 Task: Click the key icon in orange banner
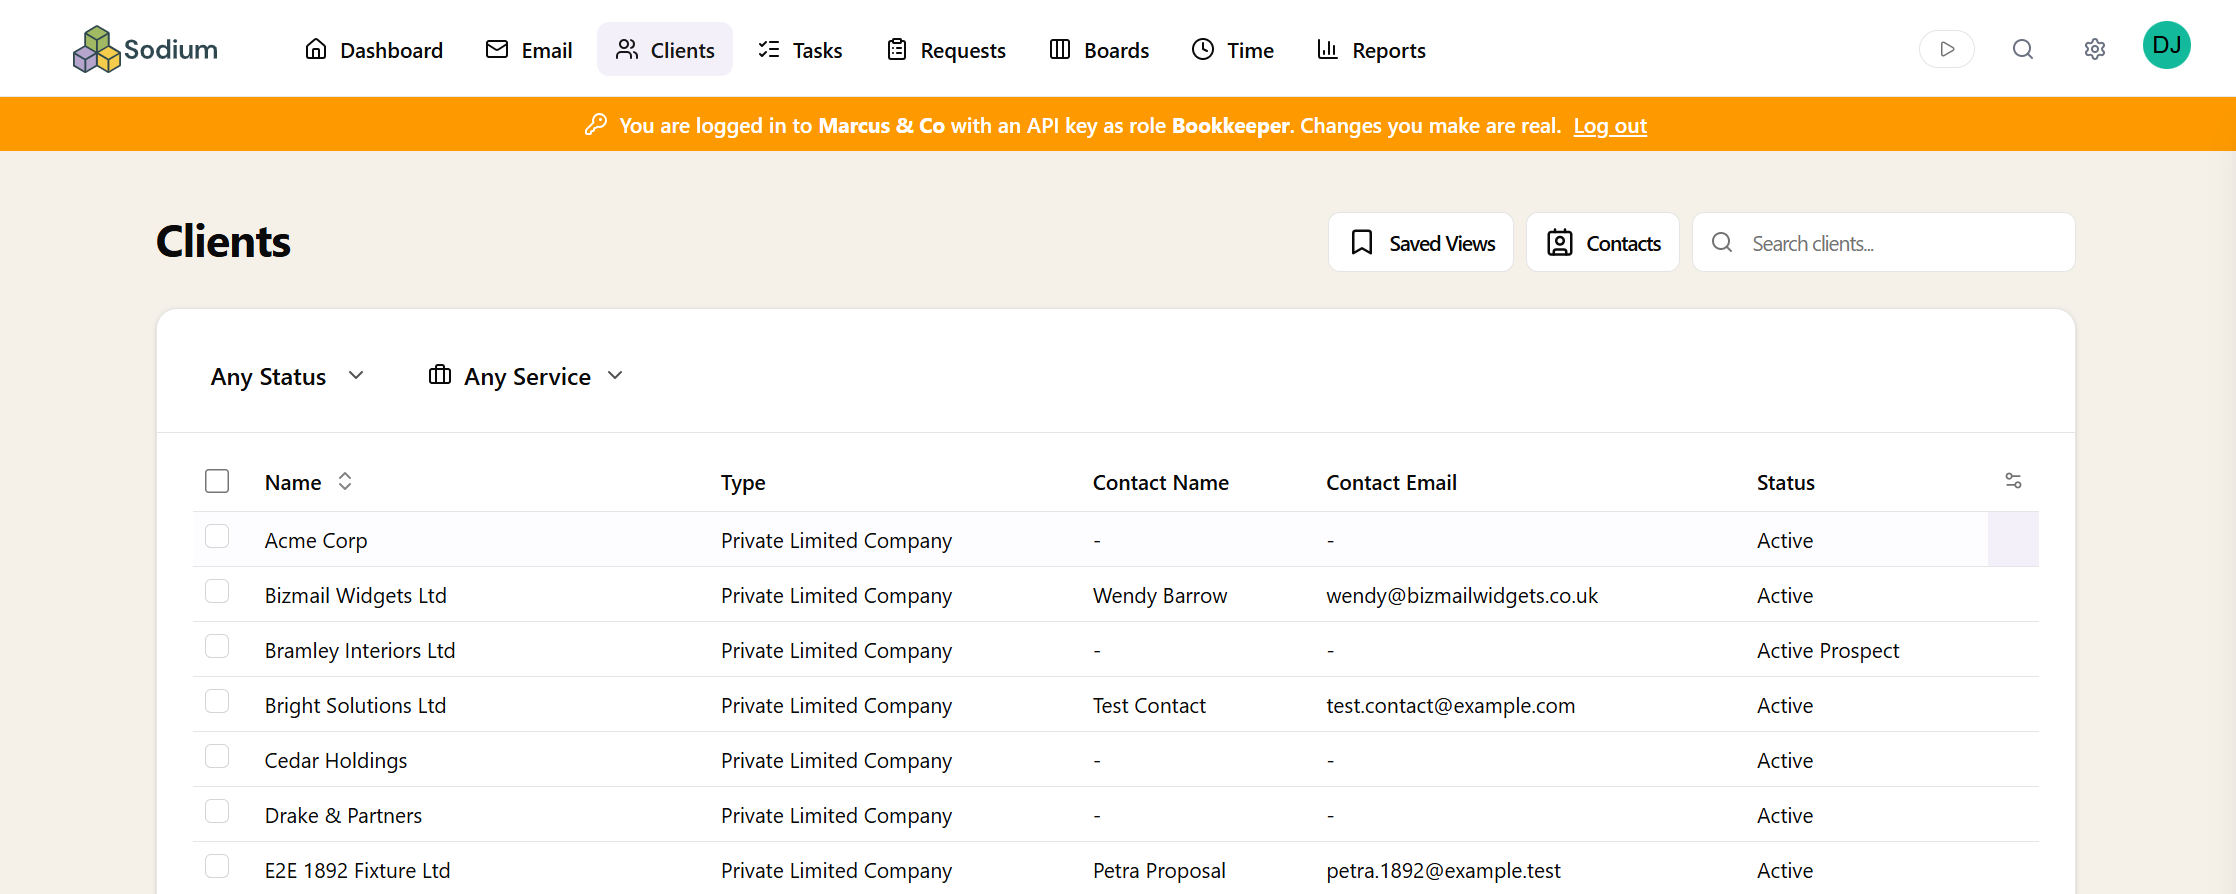[596, 125]
